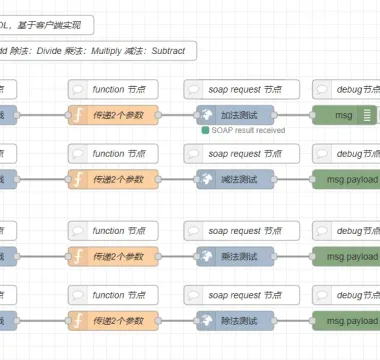Select the 乘法测试 soap request node

pos(235,257)
